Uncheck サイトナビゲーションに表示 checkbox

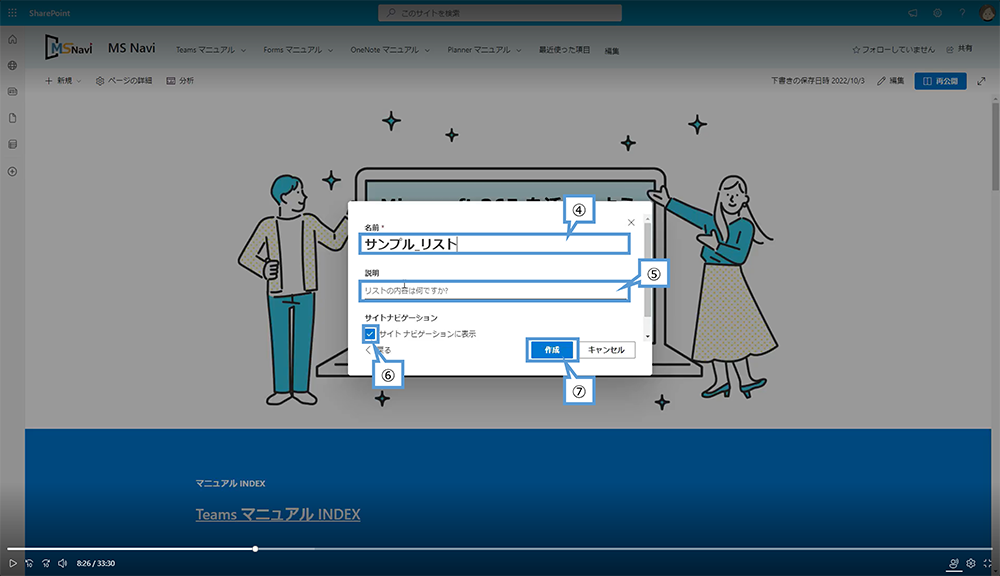(370, 334)
